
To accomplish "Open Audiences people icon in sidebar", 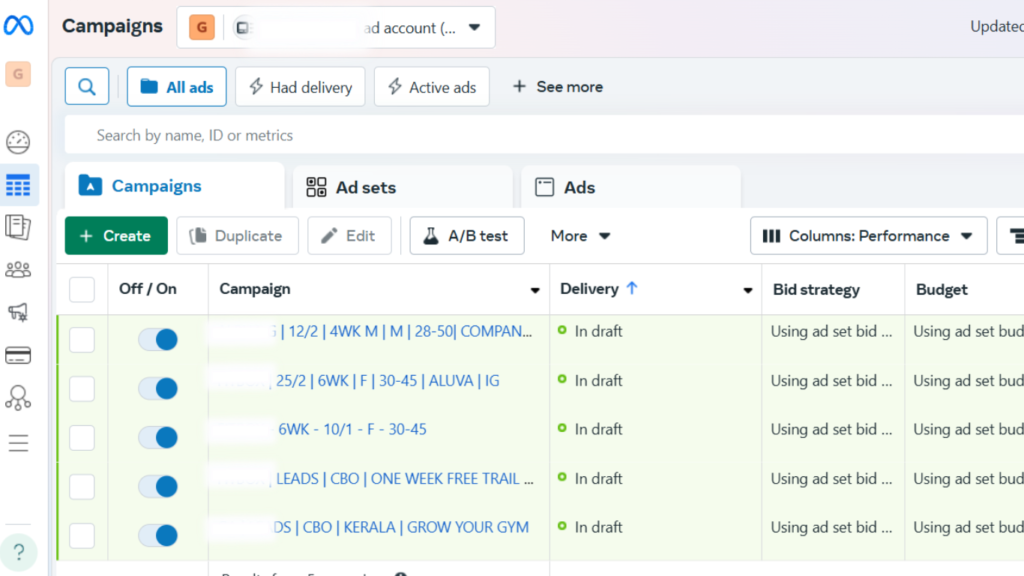I will pyautogui.click(x=18, y=270).
